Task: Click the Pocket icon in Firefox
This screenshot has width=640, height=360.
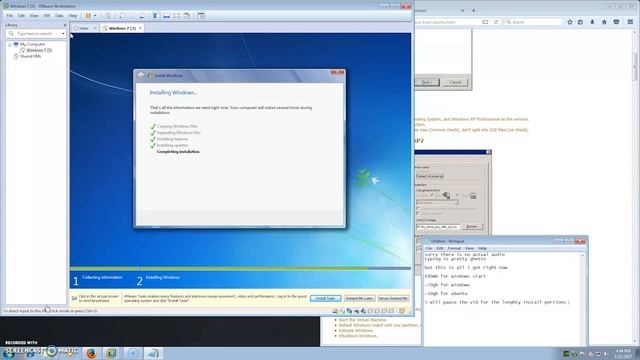Action: tap(616, 22)
